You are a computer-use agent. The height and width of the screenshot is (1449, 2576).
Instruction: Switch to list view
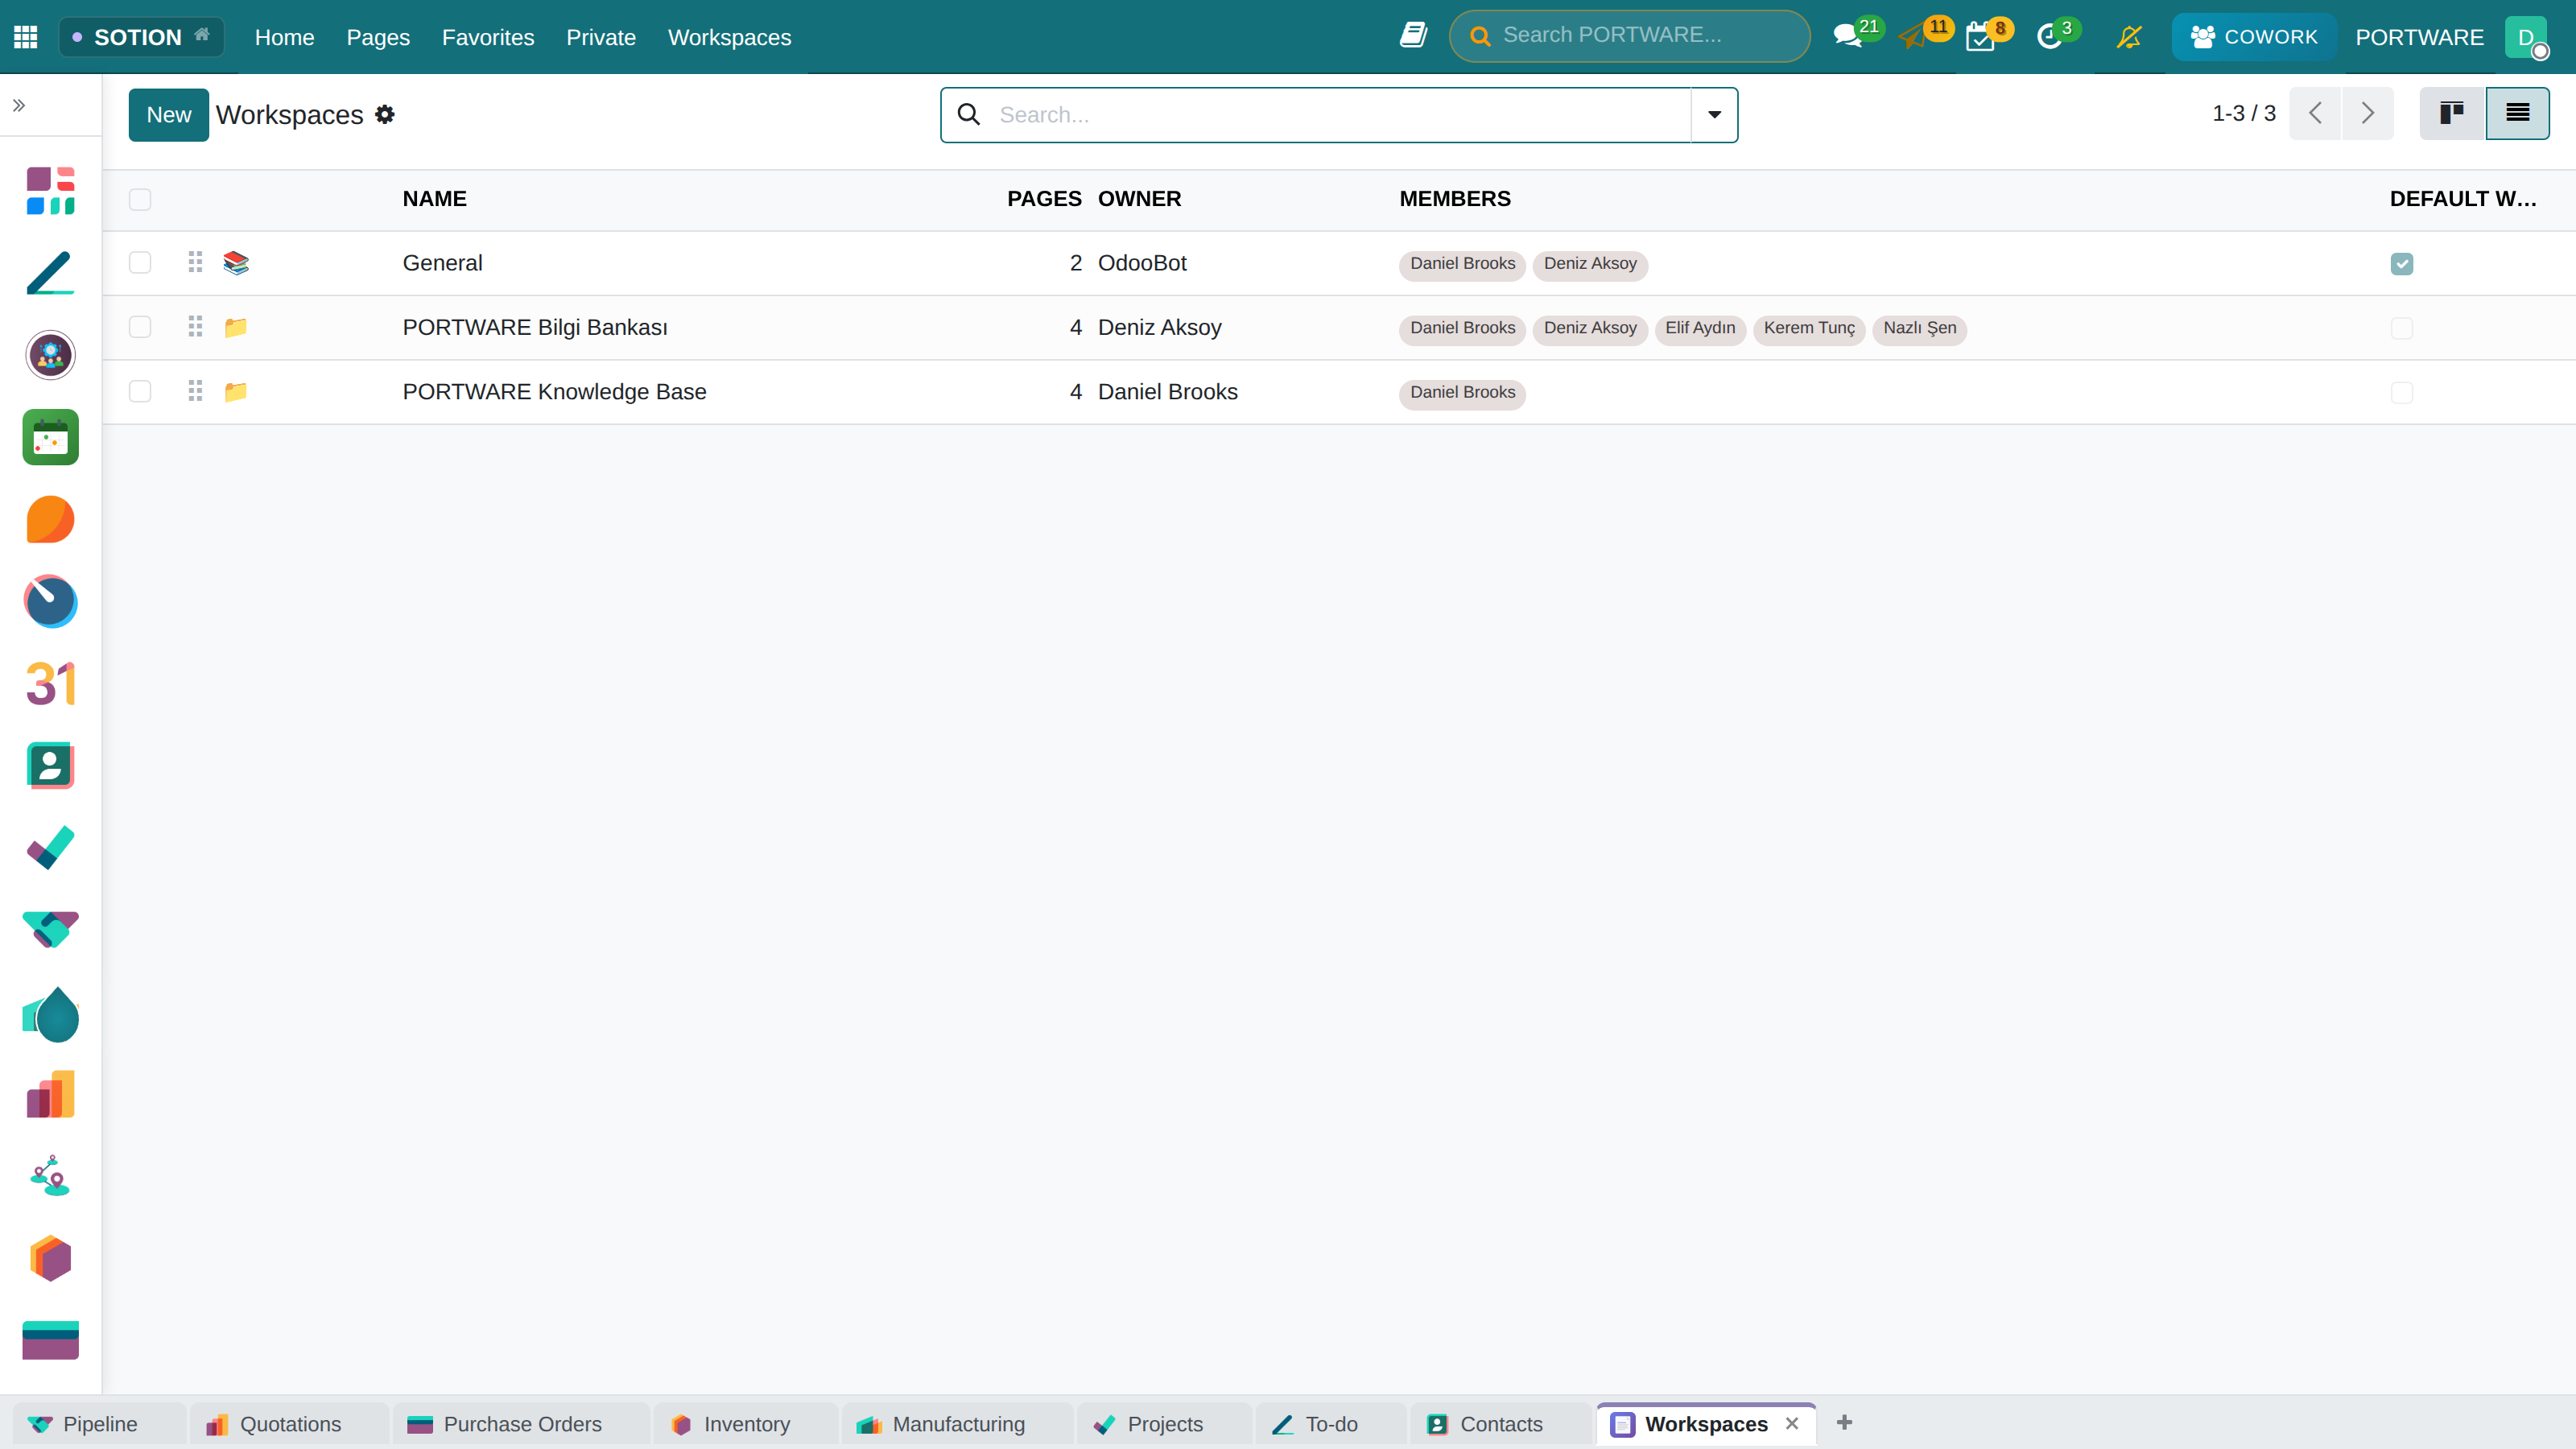2517,113
